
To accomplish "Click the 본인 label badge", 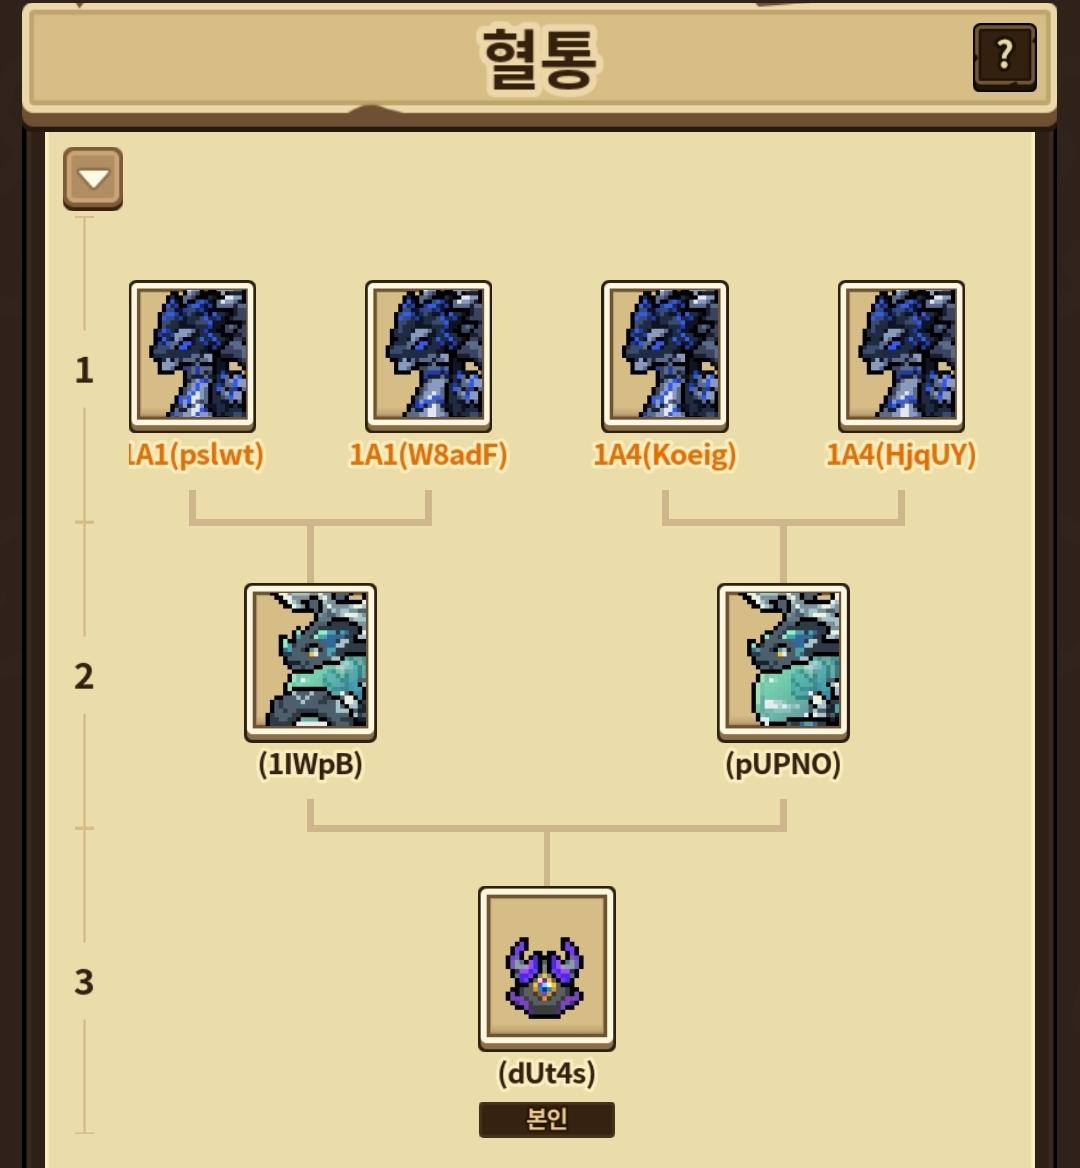I will click(547, 1120).
